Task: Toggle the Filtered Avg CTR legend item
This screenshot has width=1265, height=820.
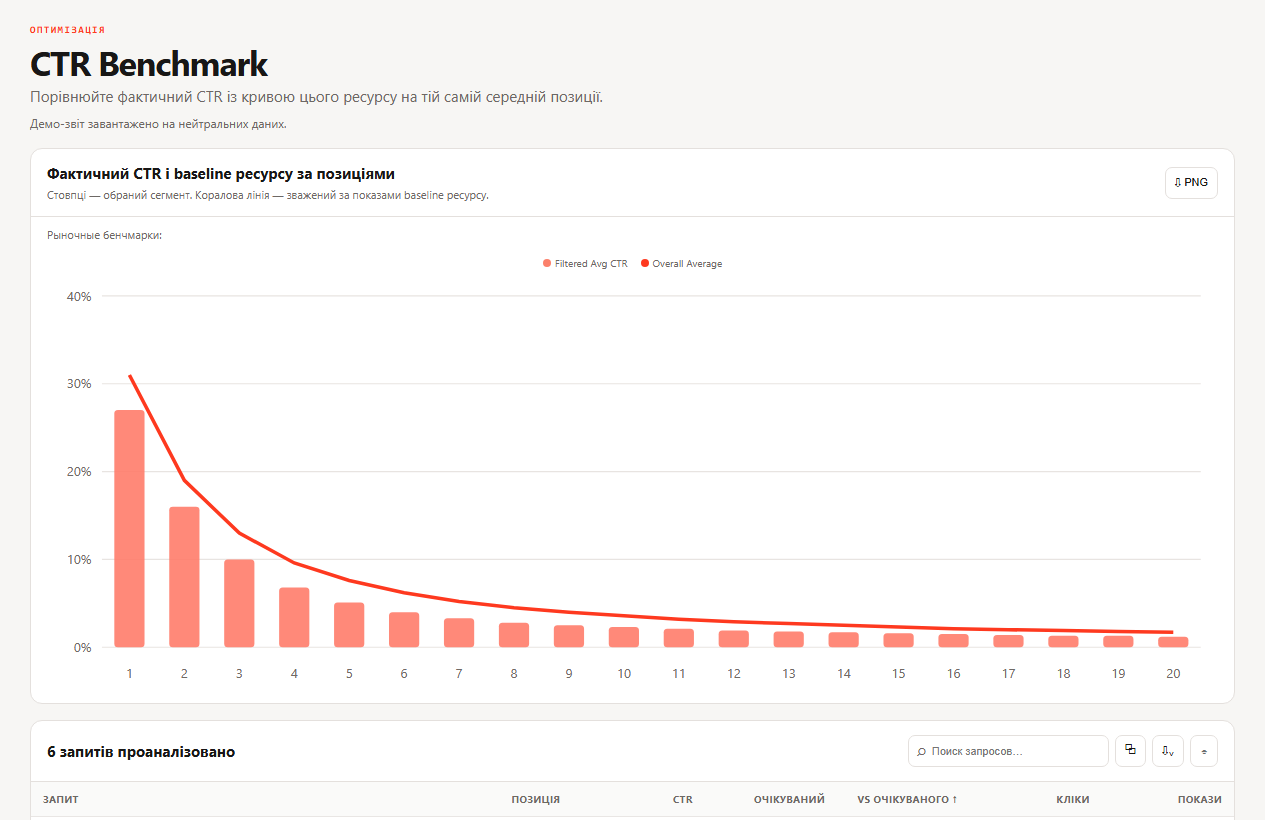Action: (585, 264)
